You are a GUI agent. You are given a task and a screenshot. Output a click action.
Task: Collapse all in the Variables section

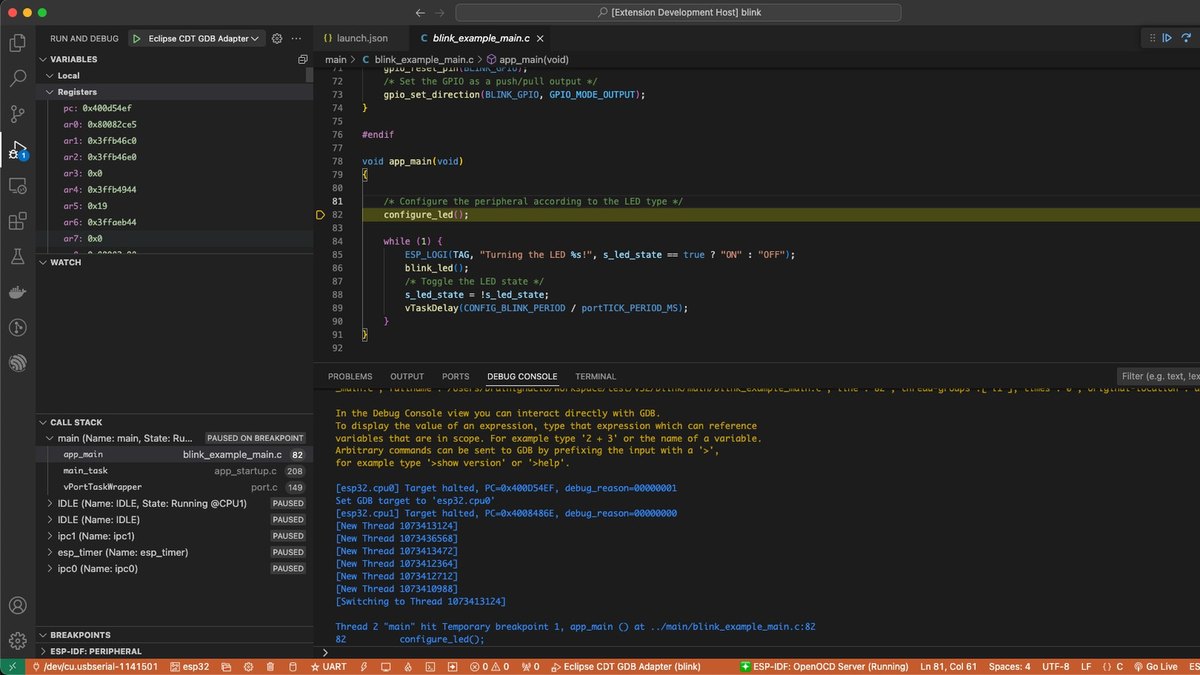tap(302, 60)
